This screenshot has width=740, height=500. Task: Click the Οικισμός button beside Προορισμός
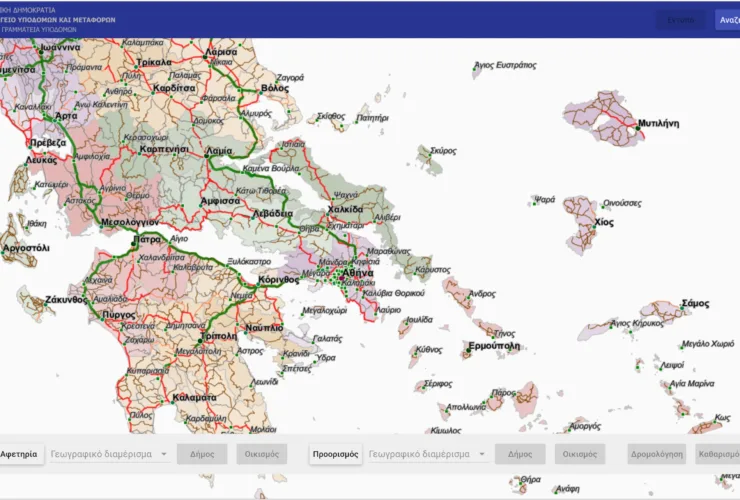[580, 454]
